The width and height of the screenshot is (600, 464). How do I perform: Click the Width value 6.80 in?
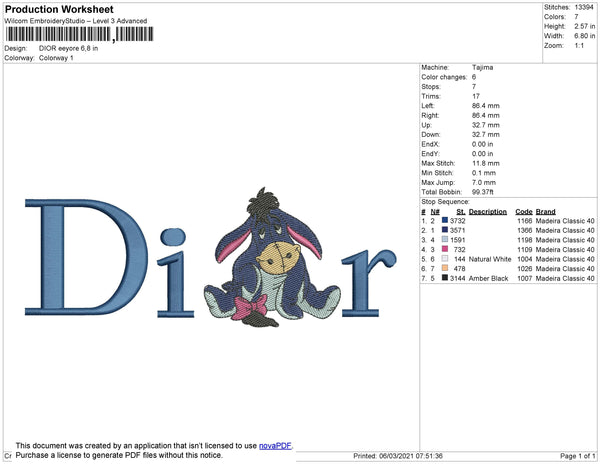coord(585,36)
